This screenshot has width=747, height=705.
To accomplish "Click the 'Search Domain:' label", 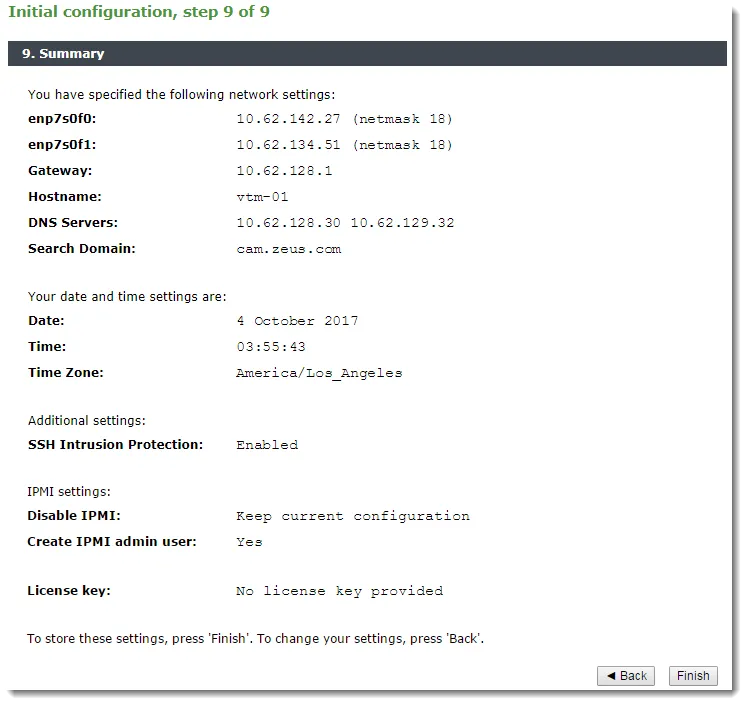I will (x=81, y=248).
